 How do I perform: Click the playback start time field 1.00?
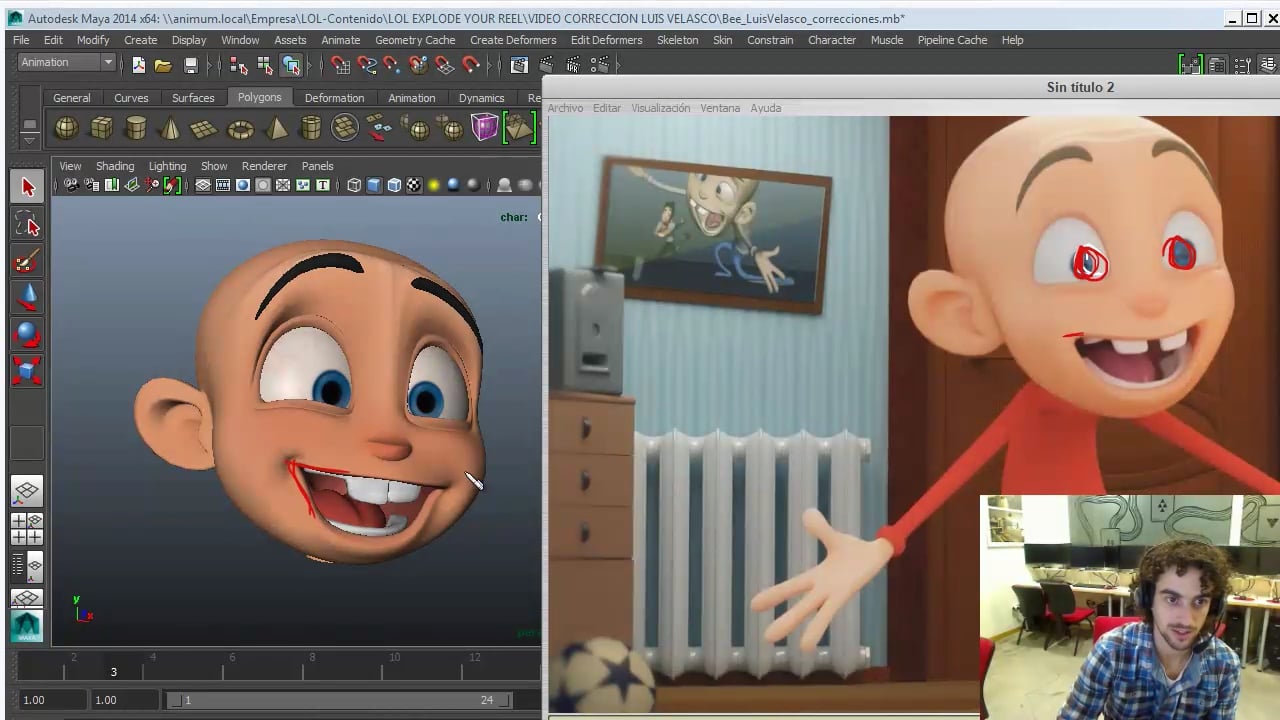pos(123,700)
